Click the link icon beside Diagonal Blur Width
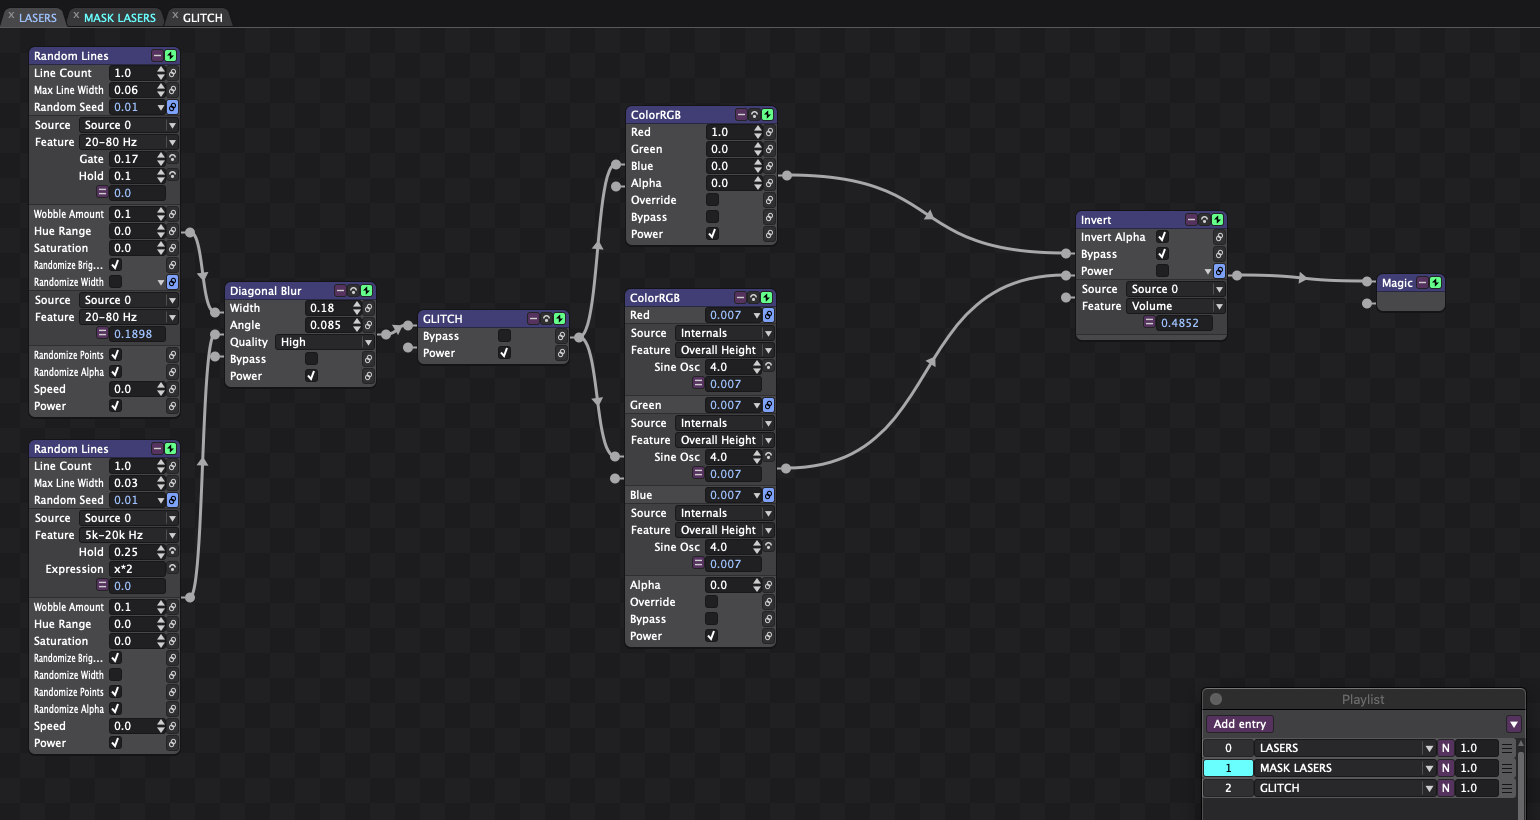The width and height of the screenshot is (1540, 820). (x=368, y=308)
